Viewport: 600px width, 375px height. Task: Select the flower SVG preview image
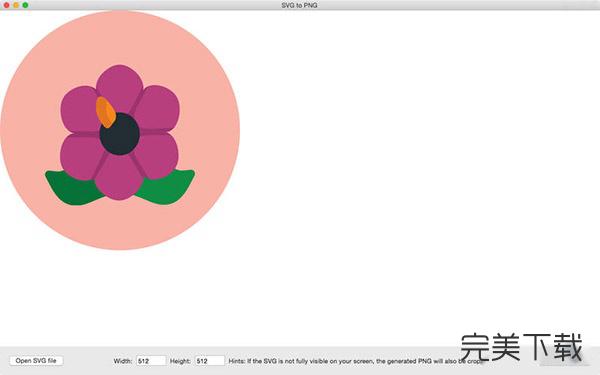click(120, 130)
